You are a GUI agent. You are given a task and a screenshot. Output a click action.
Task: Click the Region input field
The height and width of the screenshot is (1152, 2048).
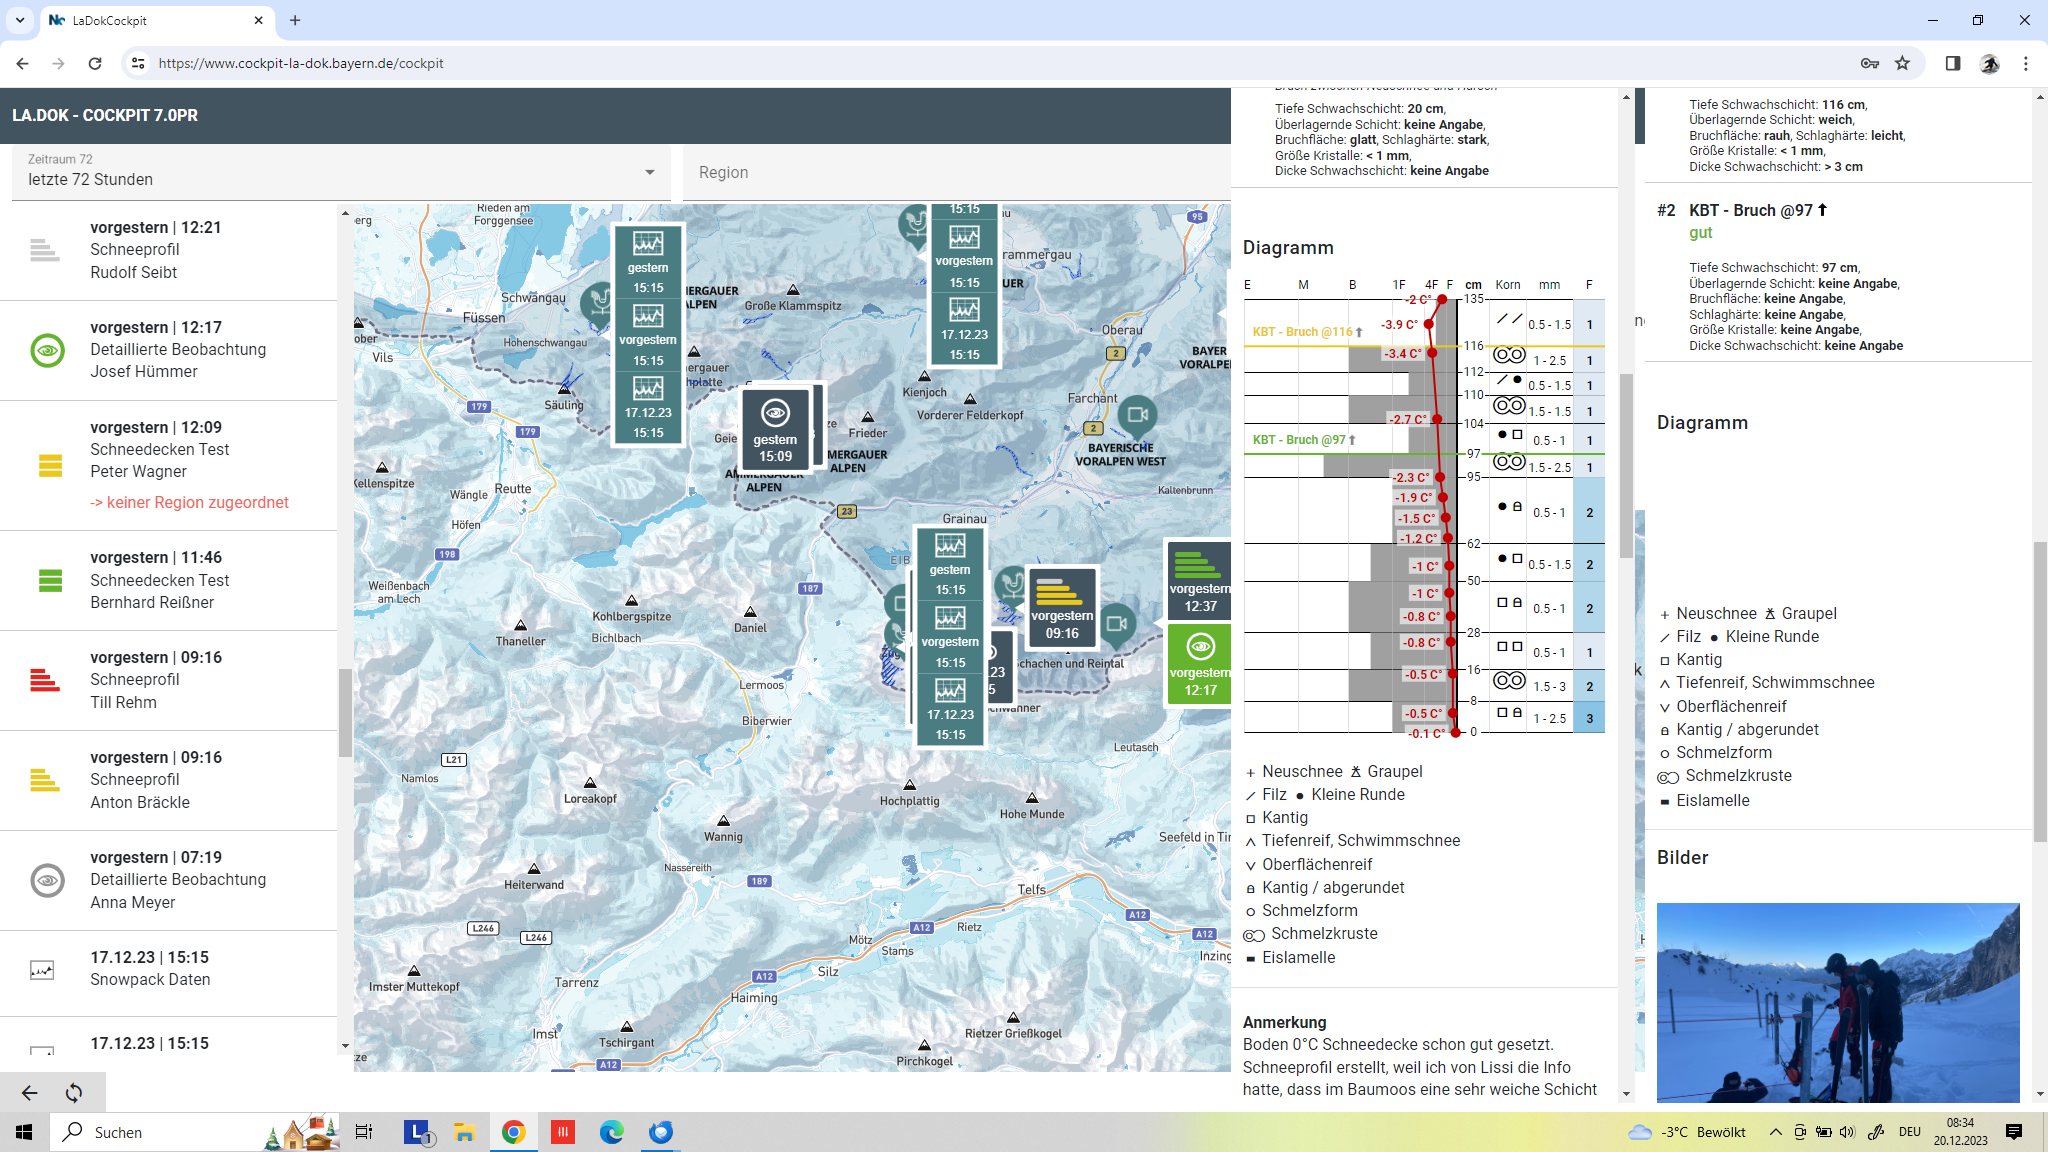coord(957,172)
